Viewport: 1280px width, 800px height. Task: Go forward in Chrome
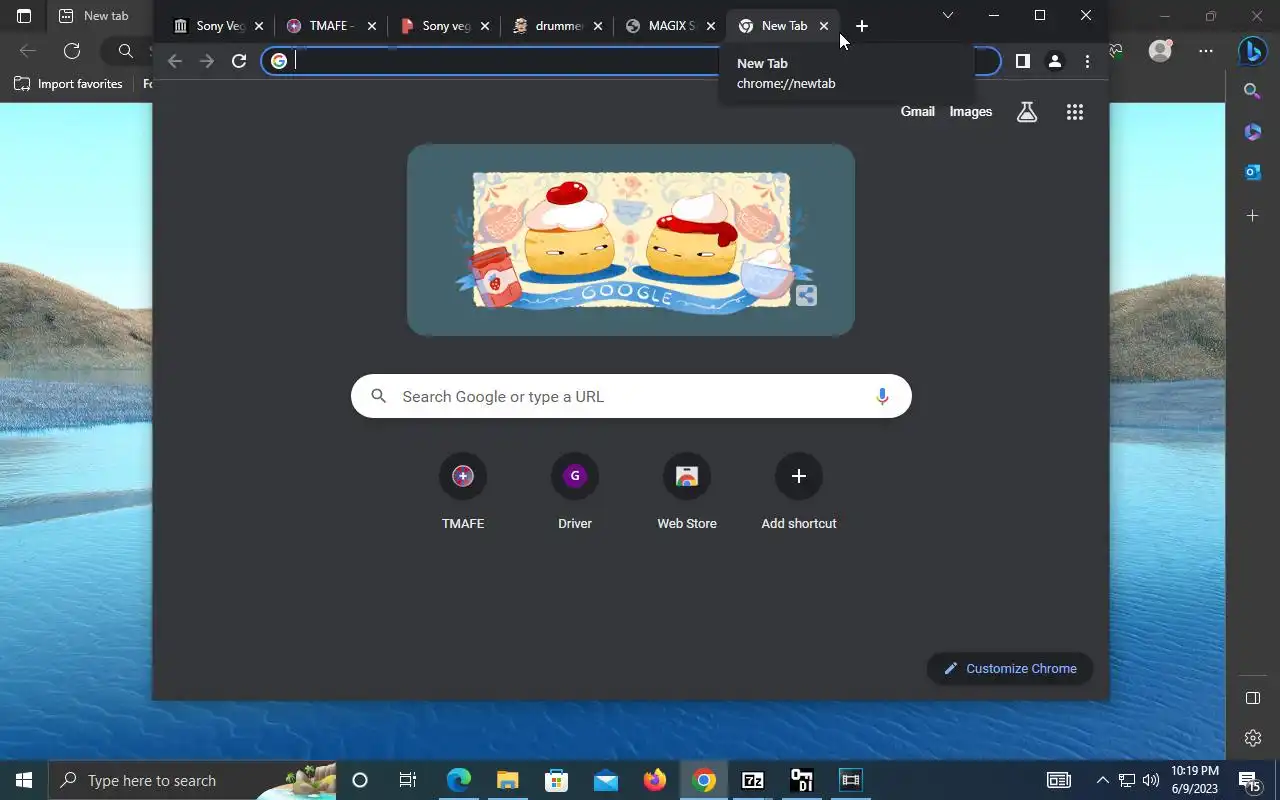click(207, 61)
